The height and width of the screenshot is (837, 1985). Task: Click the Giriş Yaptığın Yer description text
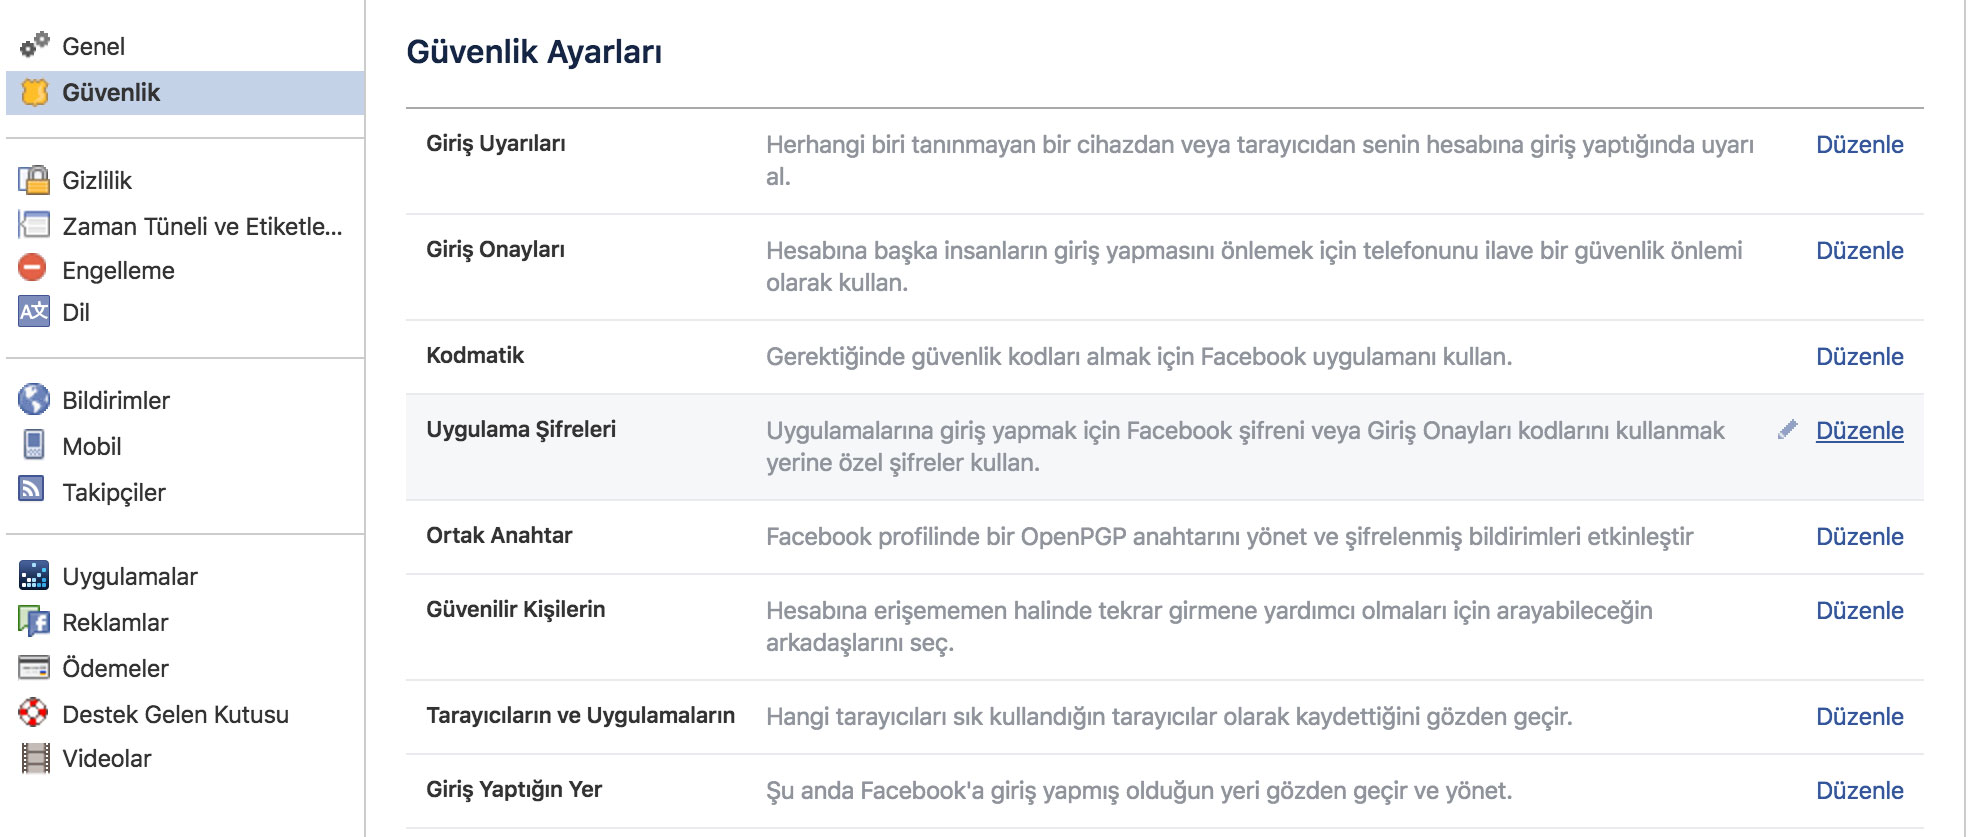(1139, 791)
